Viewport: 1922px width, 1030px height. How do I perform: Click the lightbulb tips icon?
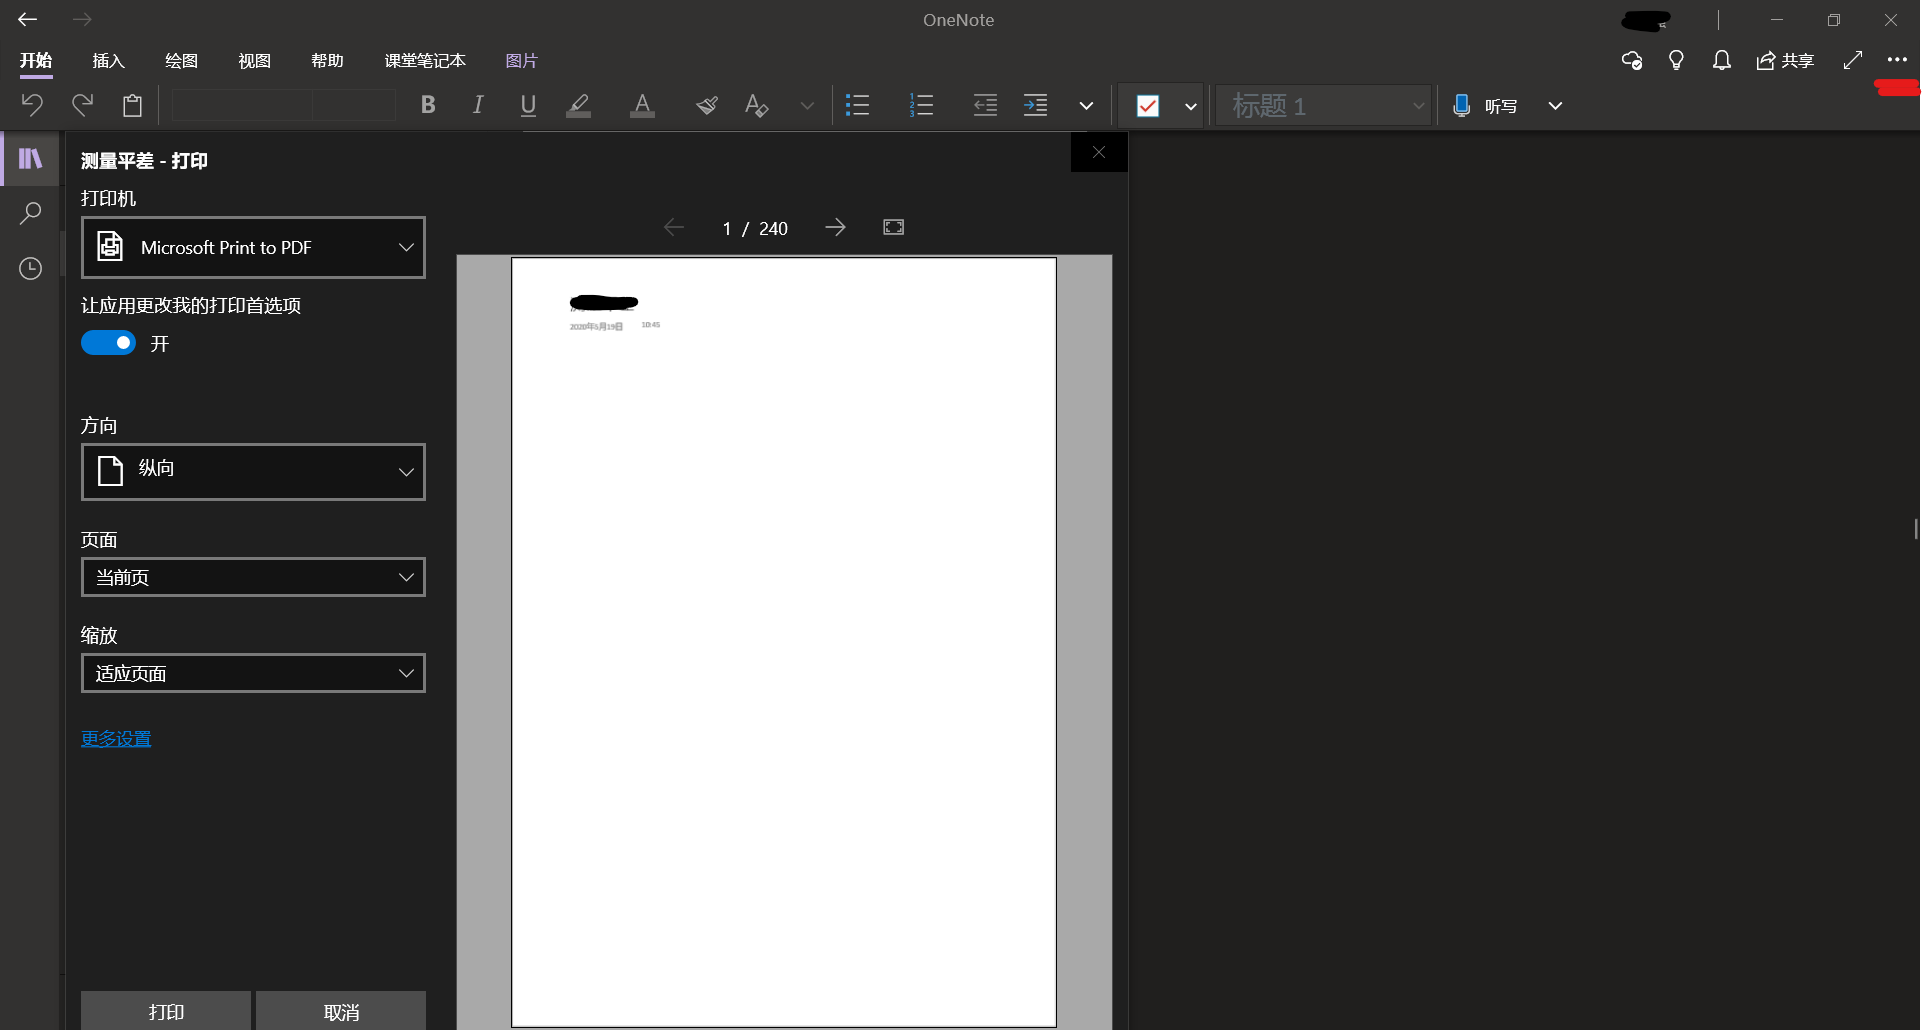(1676, 61)
